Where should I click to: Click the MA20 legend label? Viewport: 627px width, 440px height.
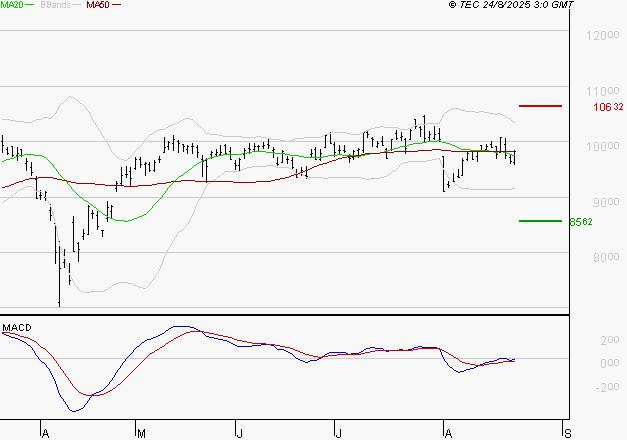tap(11, 5)
